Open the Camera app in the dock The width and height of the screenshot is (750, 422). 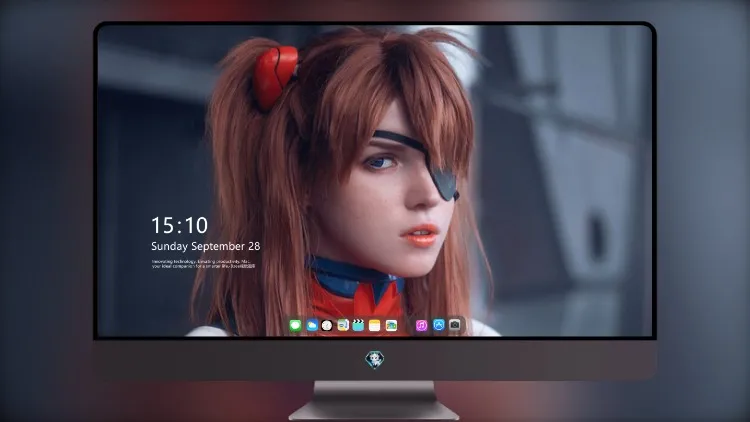click(455, 325)
